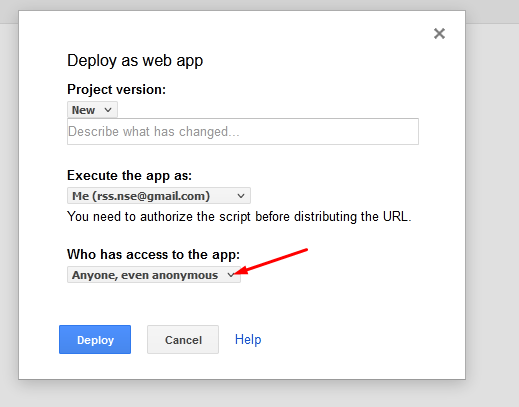Click the red annotation arrow
The height and width of the screenshot is (407, 519).
pyautogui.click(x=271, y=262)
